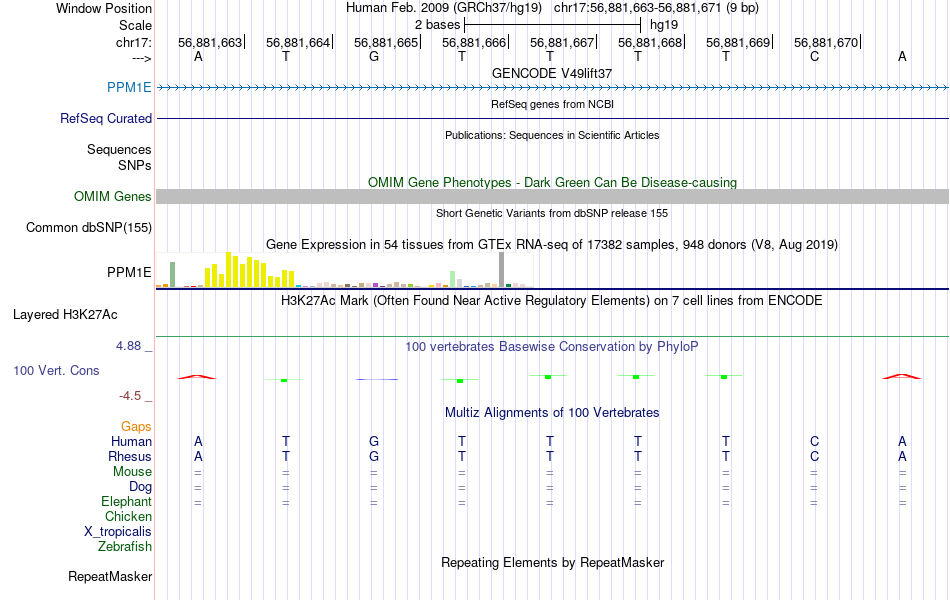
Task: Click the gray OMIM Genes bar
Action: click(x=553, y=196)
